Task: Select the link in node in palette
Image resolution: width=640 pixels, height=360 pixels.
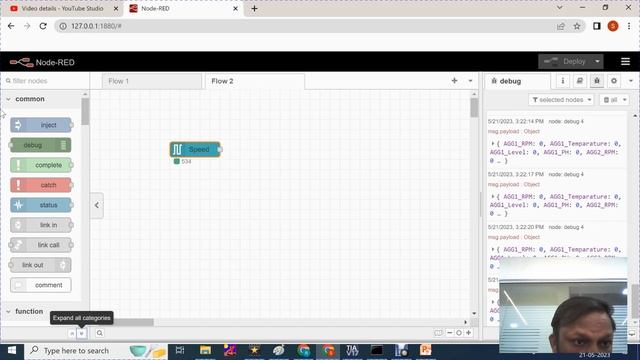Action: coord(41,225)
